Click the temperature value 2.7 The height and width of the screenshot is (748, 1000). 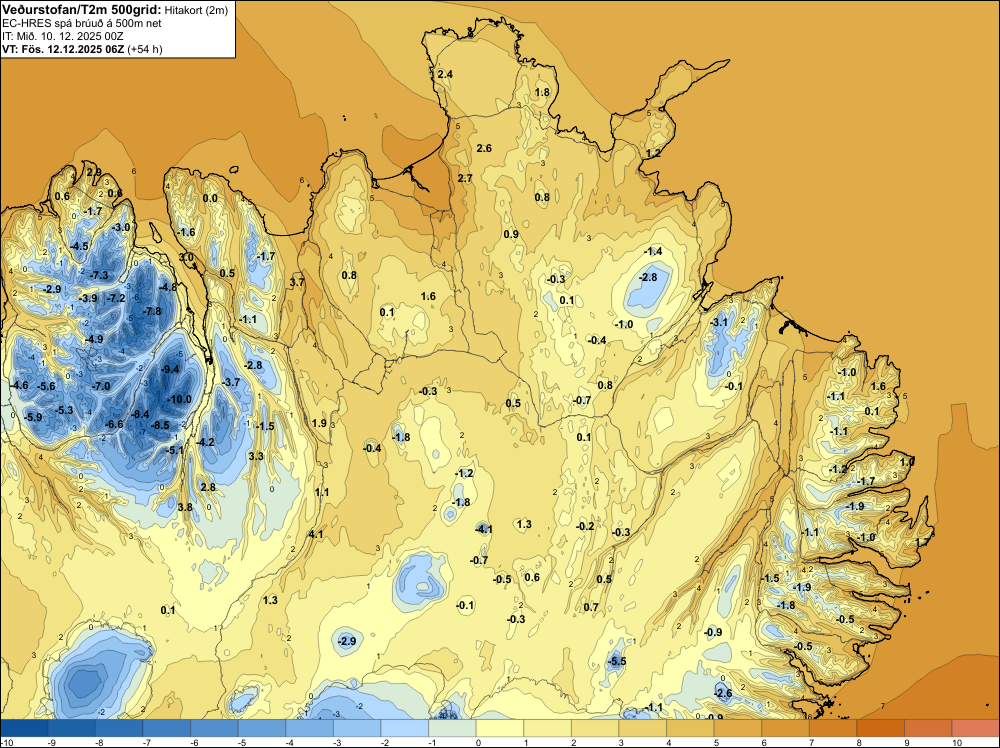[x=465, y=178]
